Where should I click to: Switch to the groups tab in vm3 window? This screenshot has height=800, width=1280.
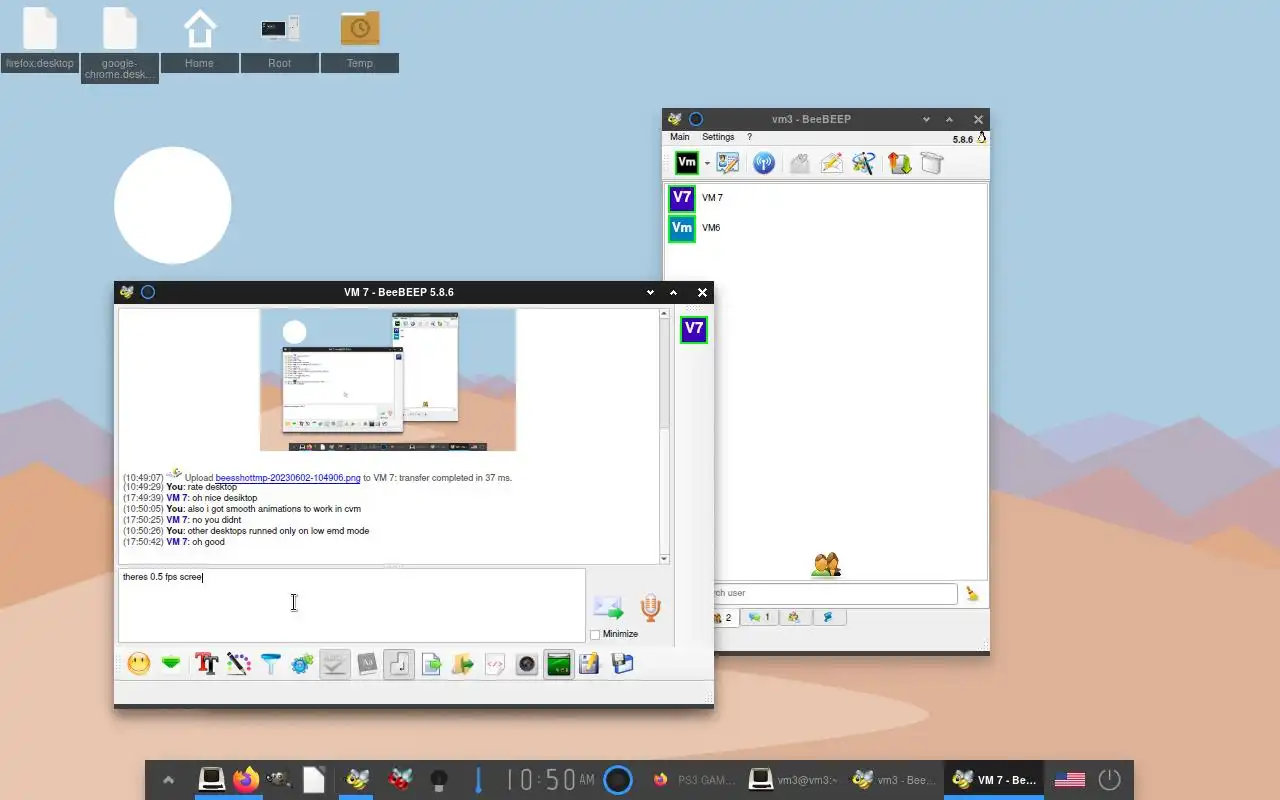(x=794, y=618)
